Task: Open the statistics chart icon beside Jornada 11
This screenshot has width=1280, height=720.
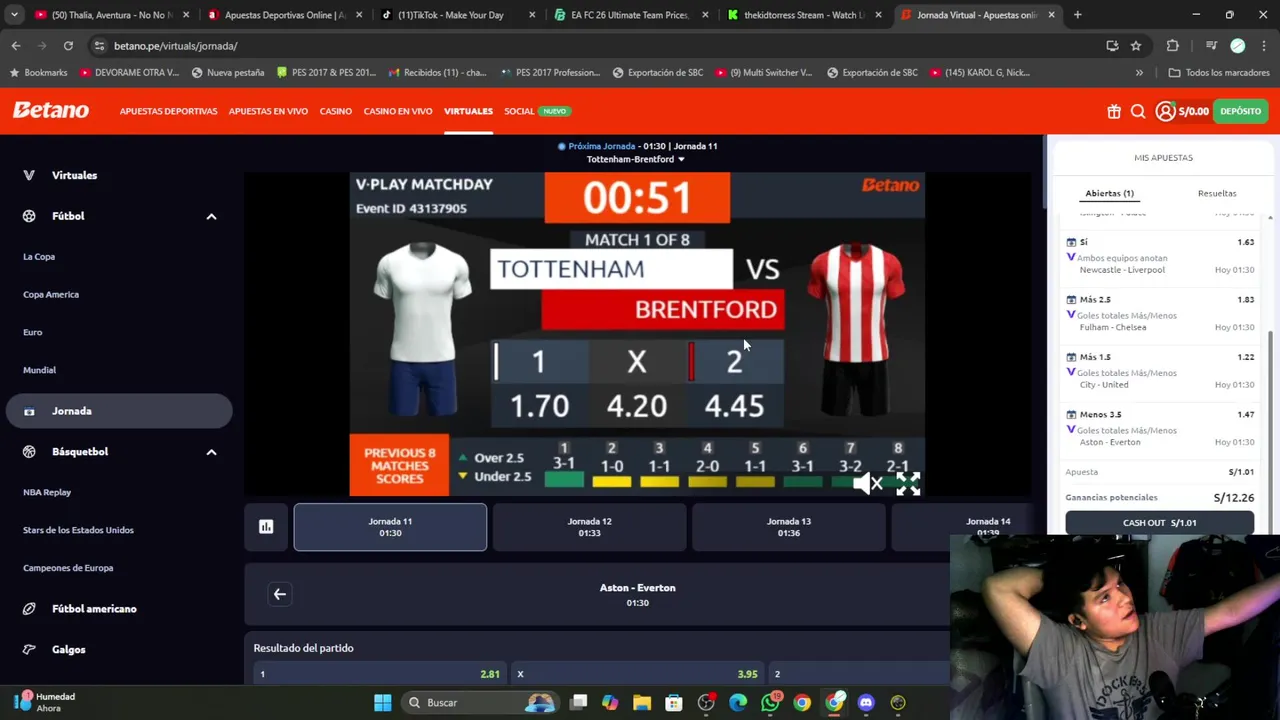Action: point(266,527)
